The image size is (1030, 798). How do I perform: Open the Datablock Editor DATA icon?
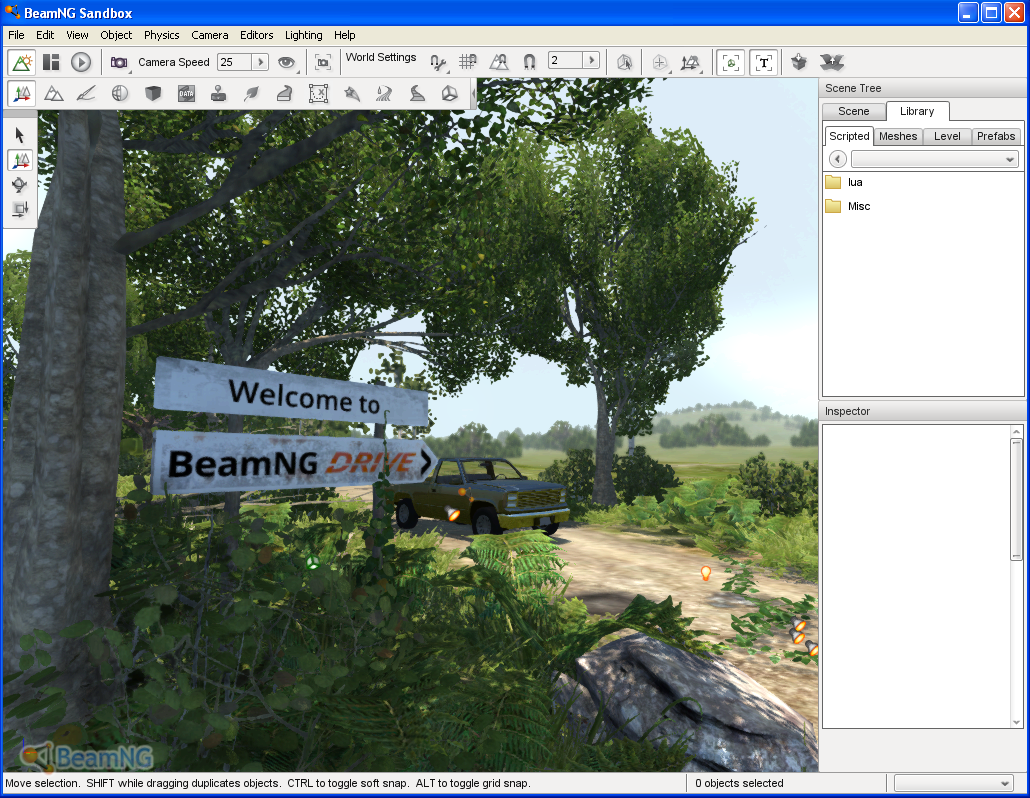point(187,94)
